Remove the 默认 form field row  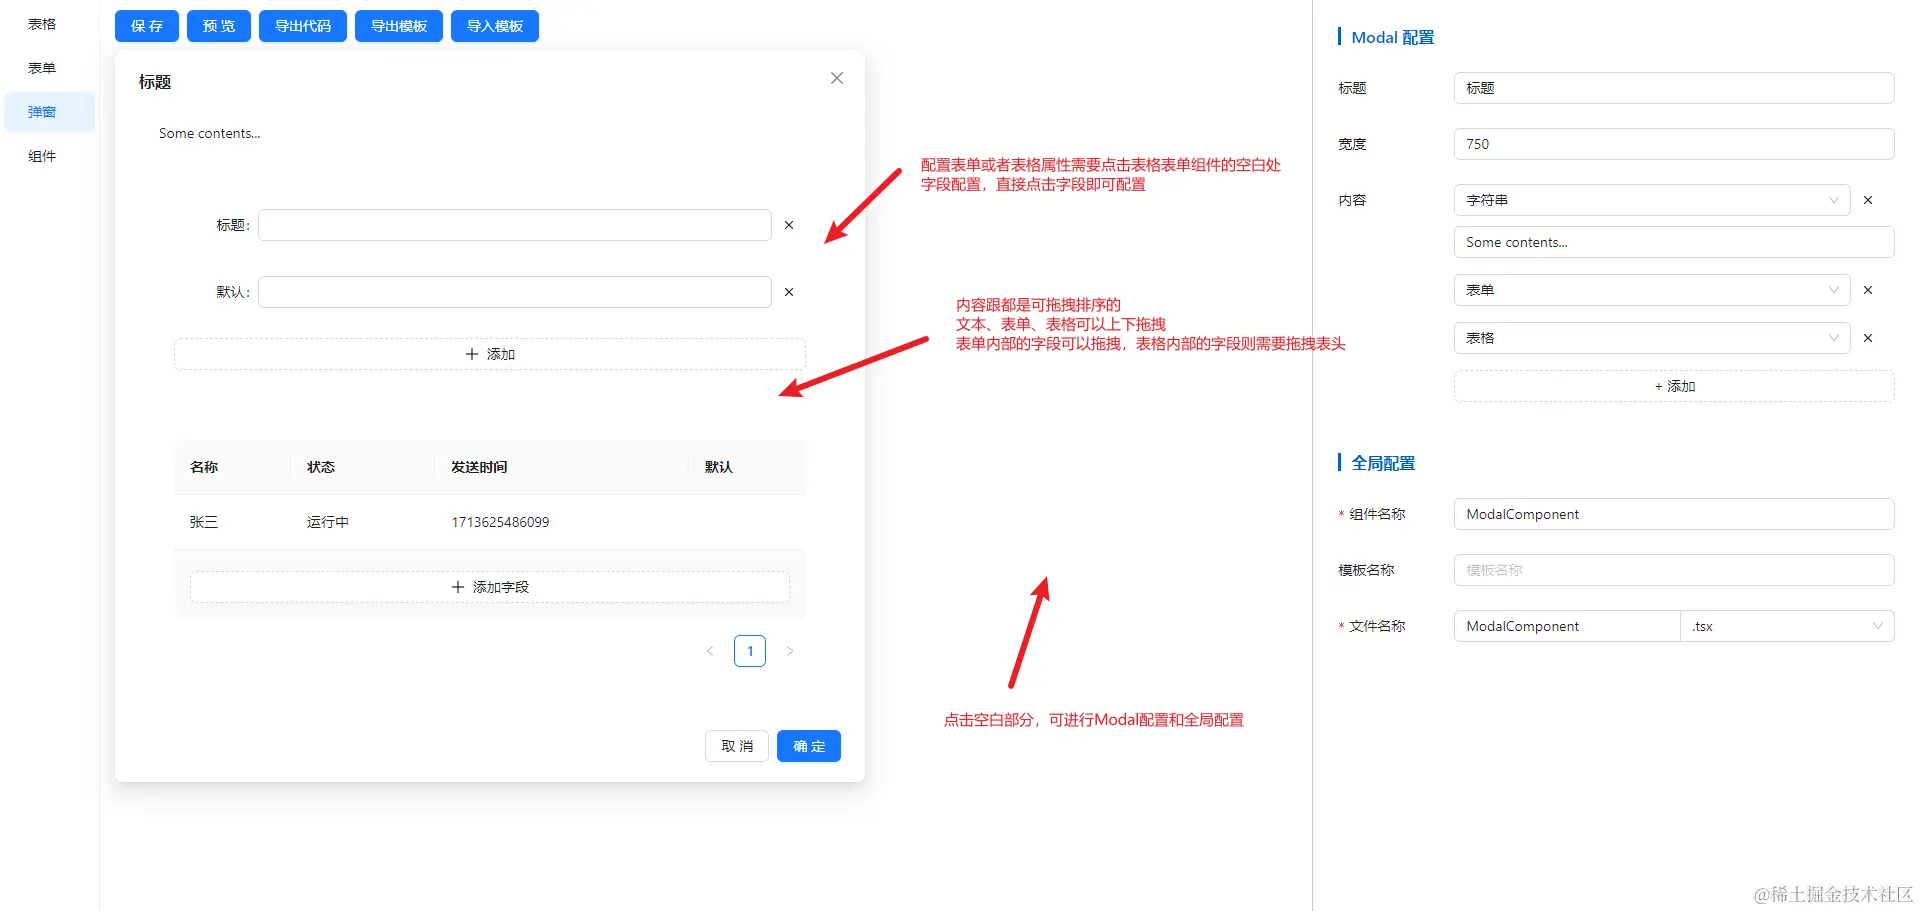(789, 292)
